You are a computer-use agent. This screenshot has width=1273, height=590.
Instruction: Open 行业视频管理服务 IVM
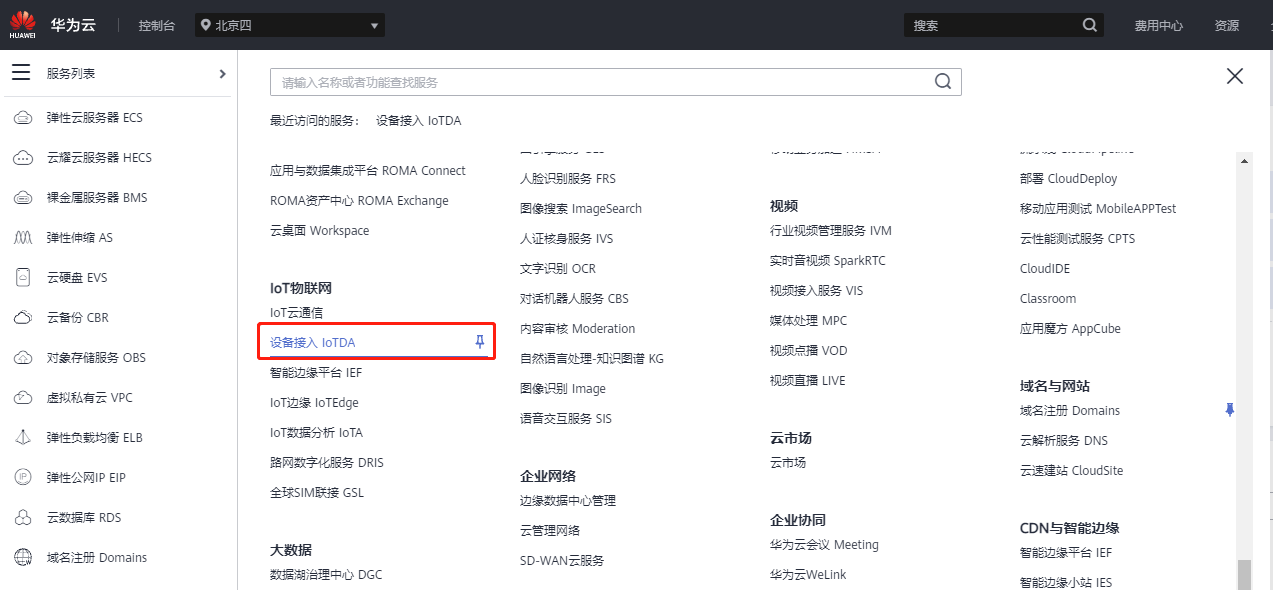pyautogui.click(x=830, y=230)
